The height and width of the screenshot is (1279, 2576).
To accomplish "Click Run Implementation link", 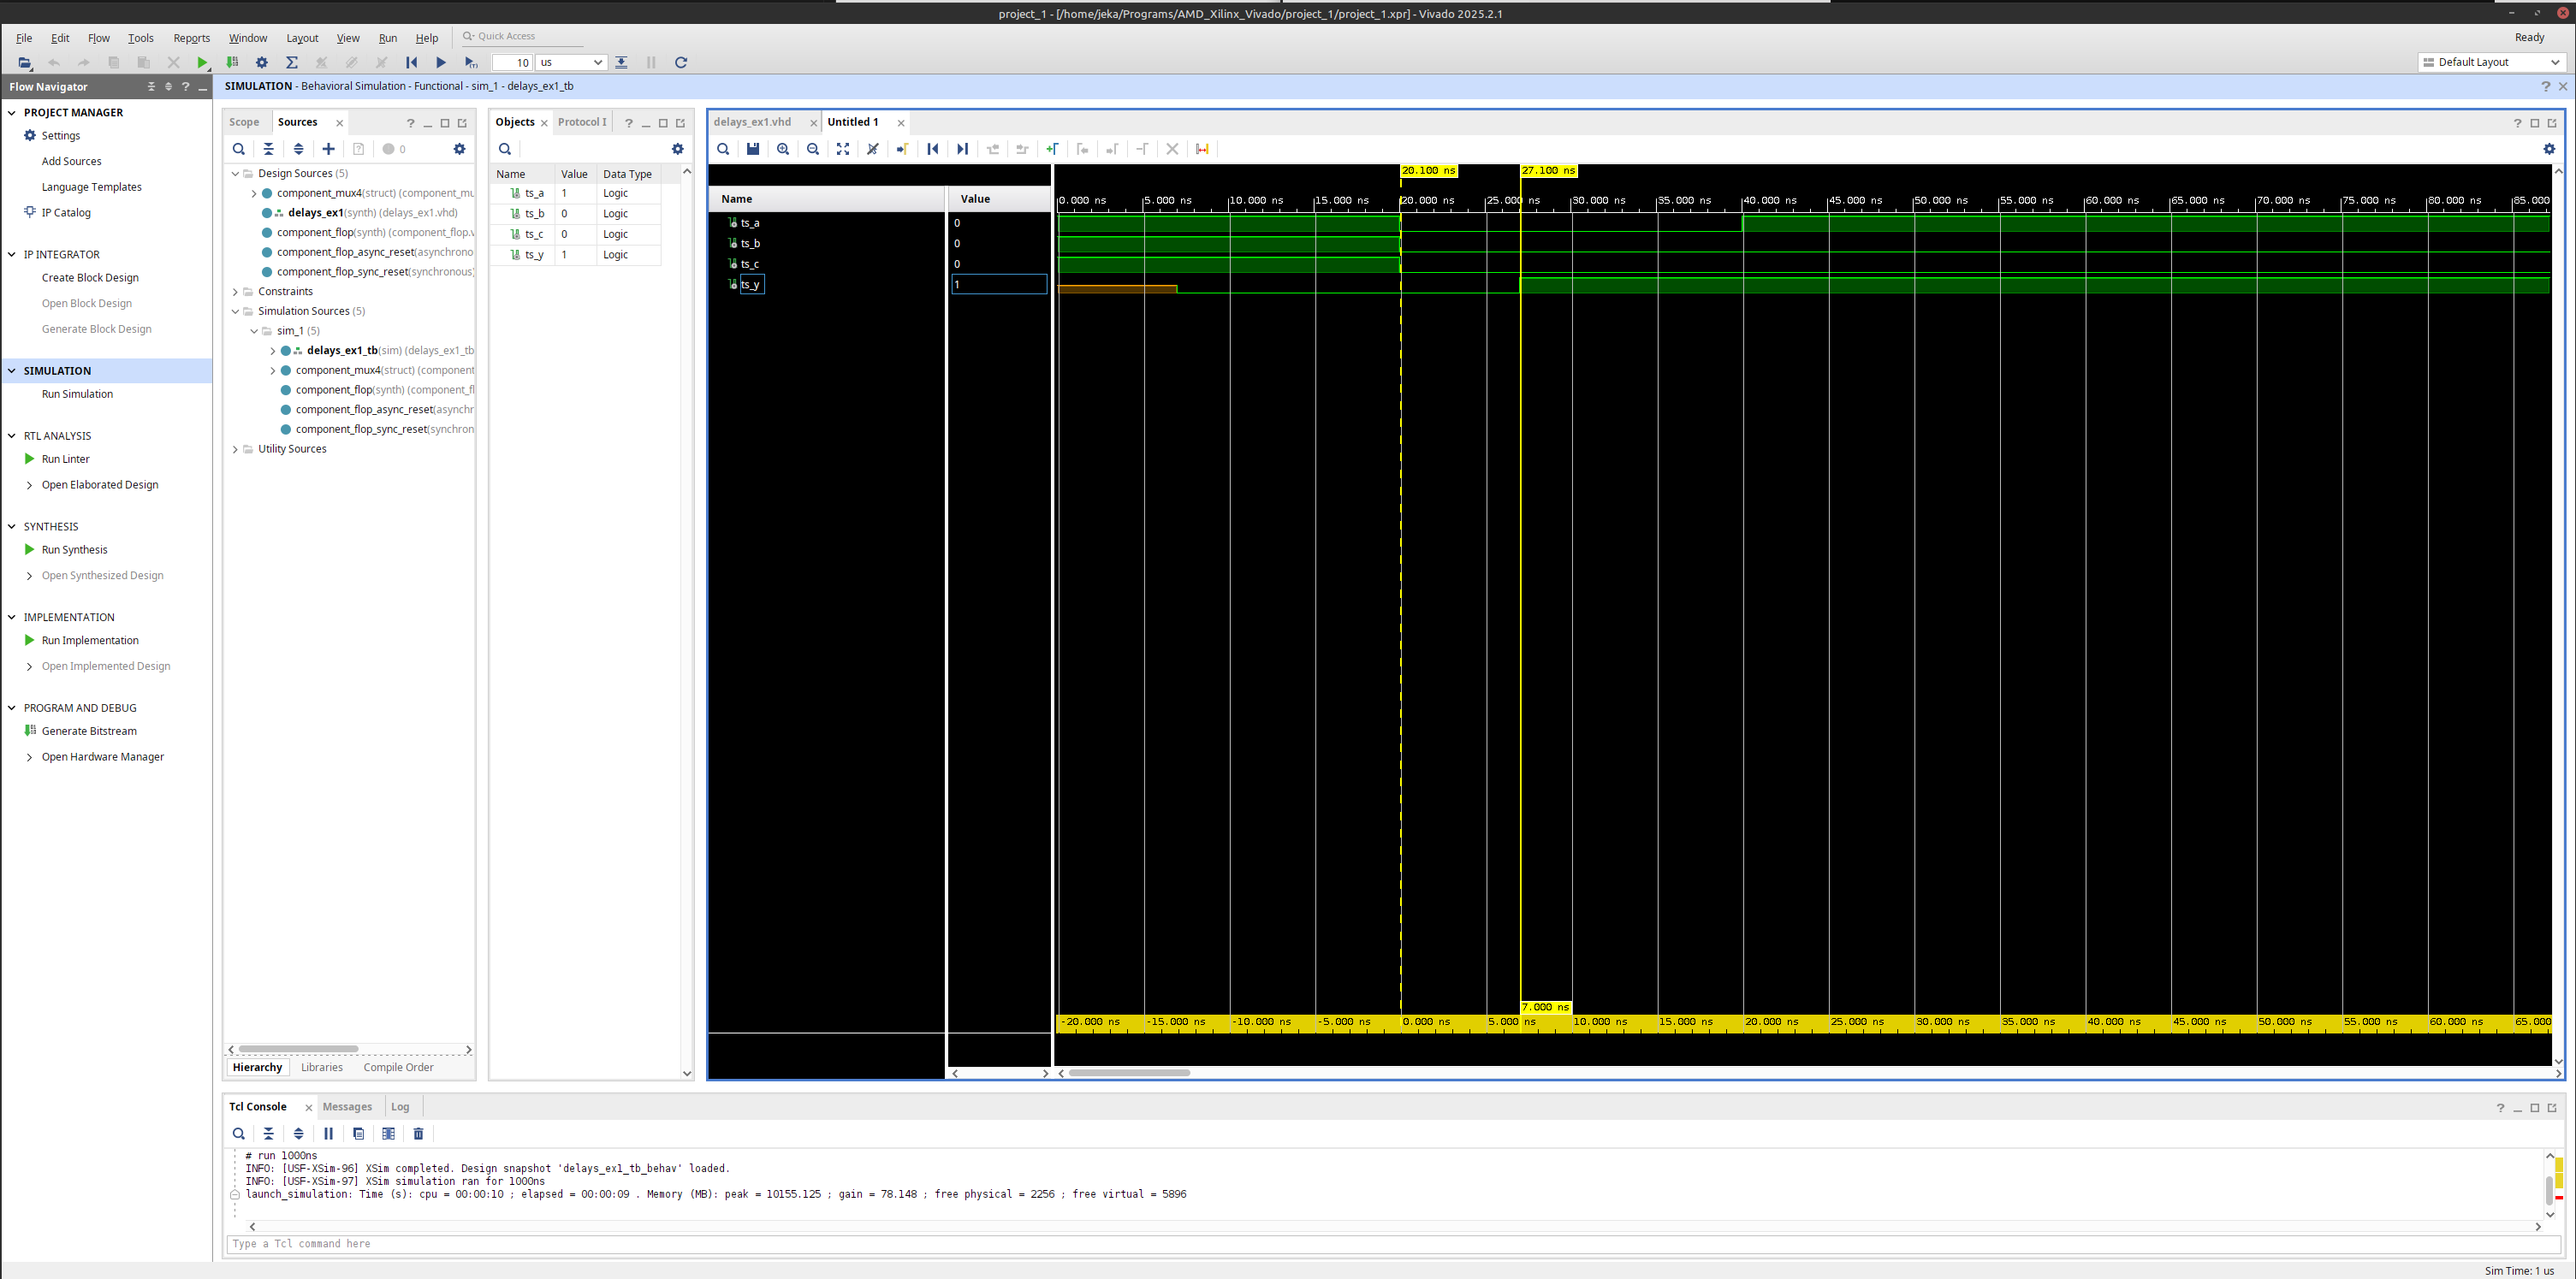I will point(90,641).
